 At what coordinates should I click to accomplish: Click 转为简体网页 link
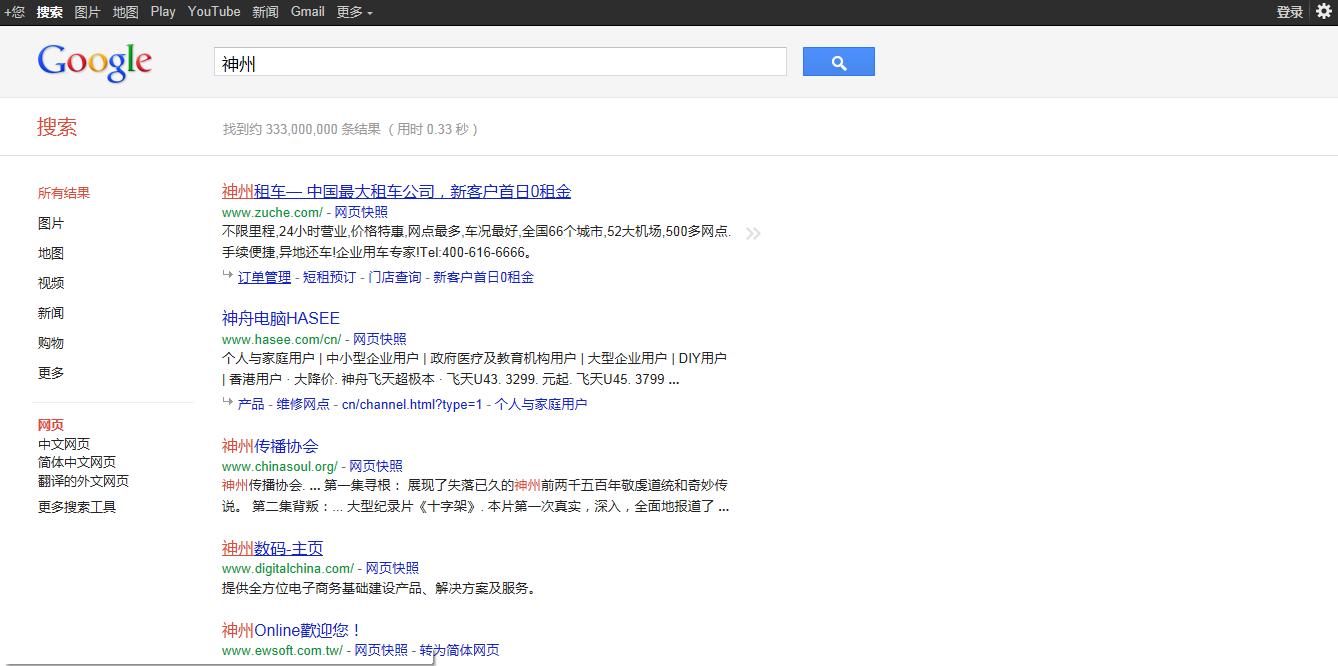[x=459, y=650]
